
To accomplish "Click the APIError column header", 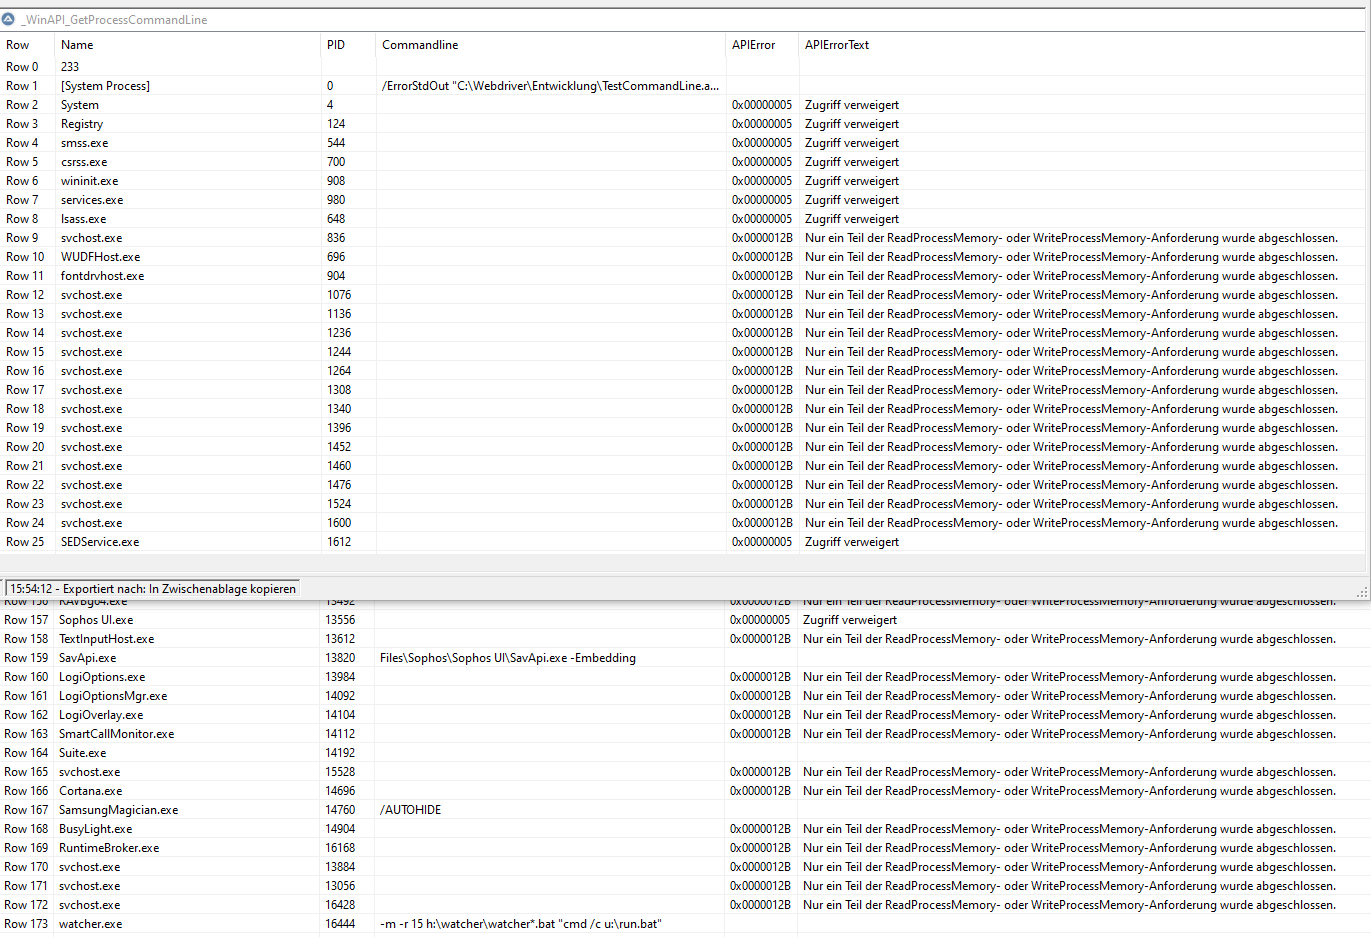I will (x=754, y=45).
